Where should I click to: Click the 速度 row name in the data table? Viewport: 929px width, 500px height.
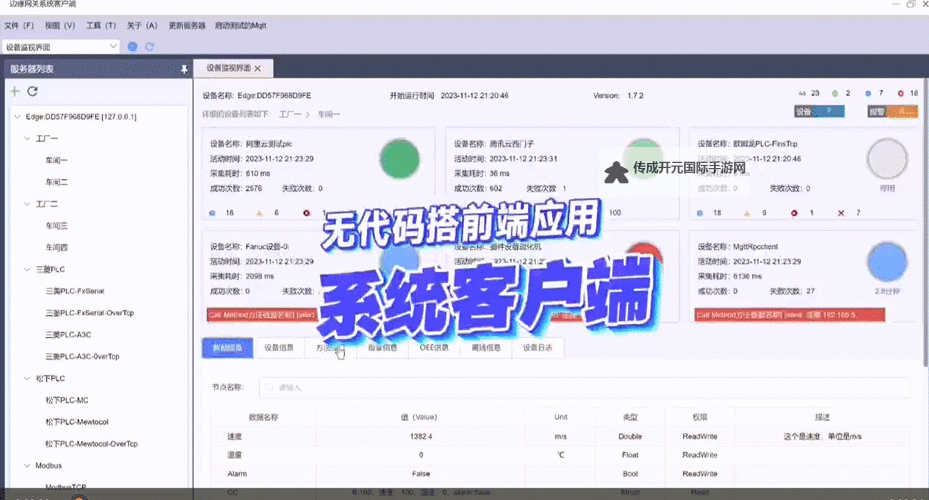[235, 437]
